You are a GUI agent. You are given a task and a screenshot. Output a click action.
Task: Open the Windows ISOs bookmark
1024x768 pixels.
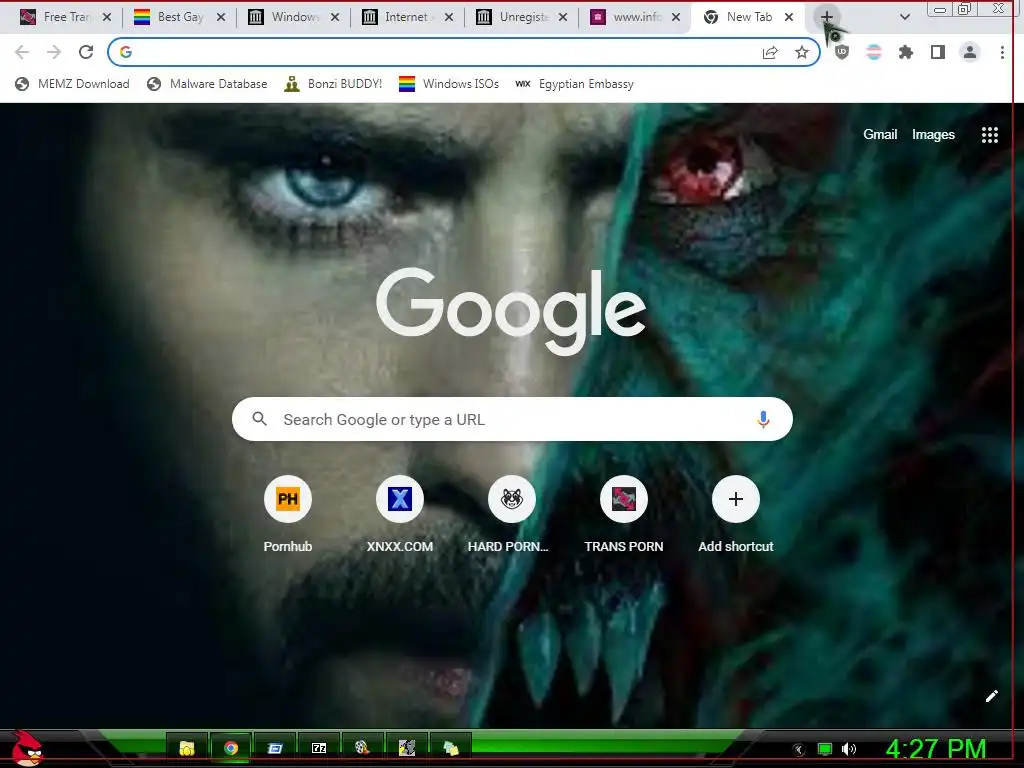[x=449, y=84]
